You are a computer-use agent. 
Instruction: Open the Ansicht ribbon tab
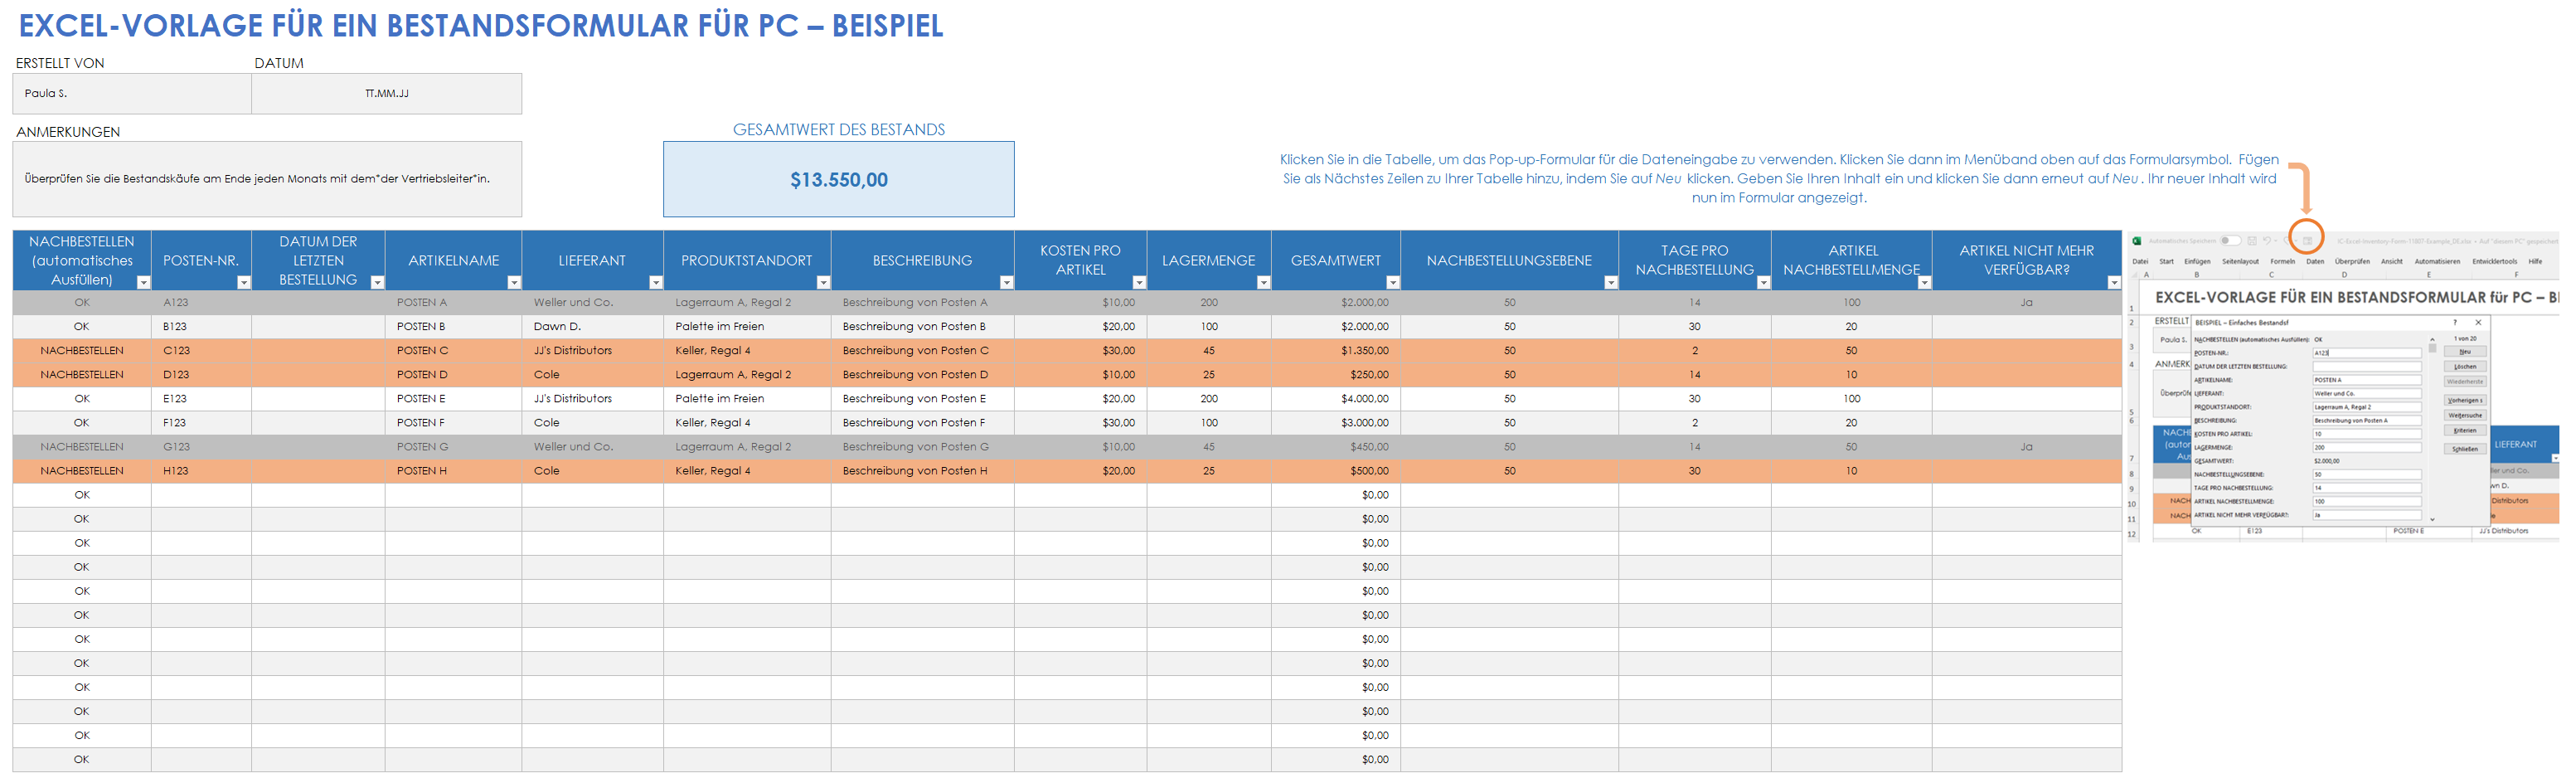[2392, 262]
